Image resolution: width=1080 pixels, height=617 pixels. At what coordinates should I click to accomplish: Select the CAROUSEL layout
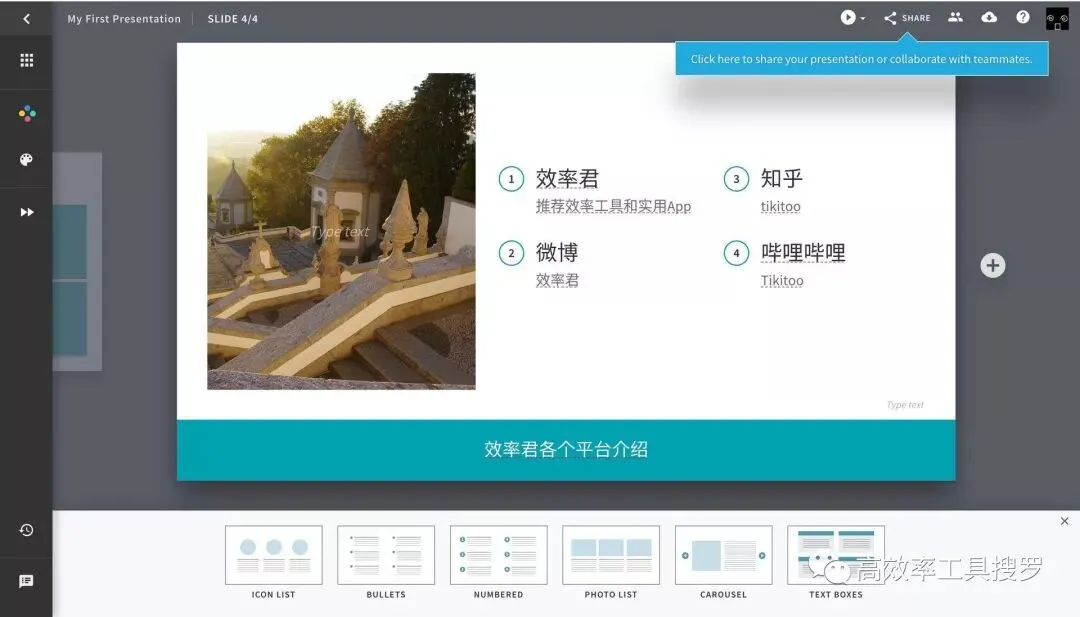(x=723, y=562)
